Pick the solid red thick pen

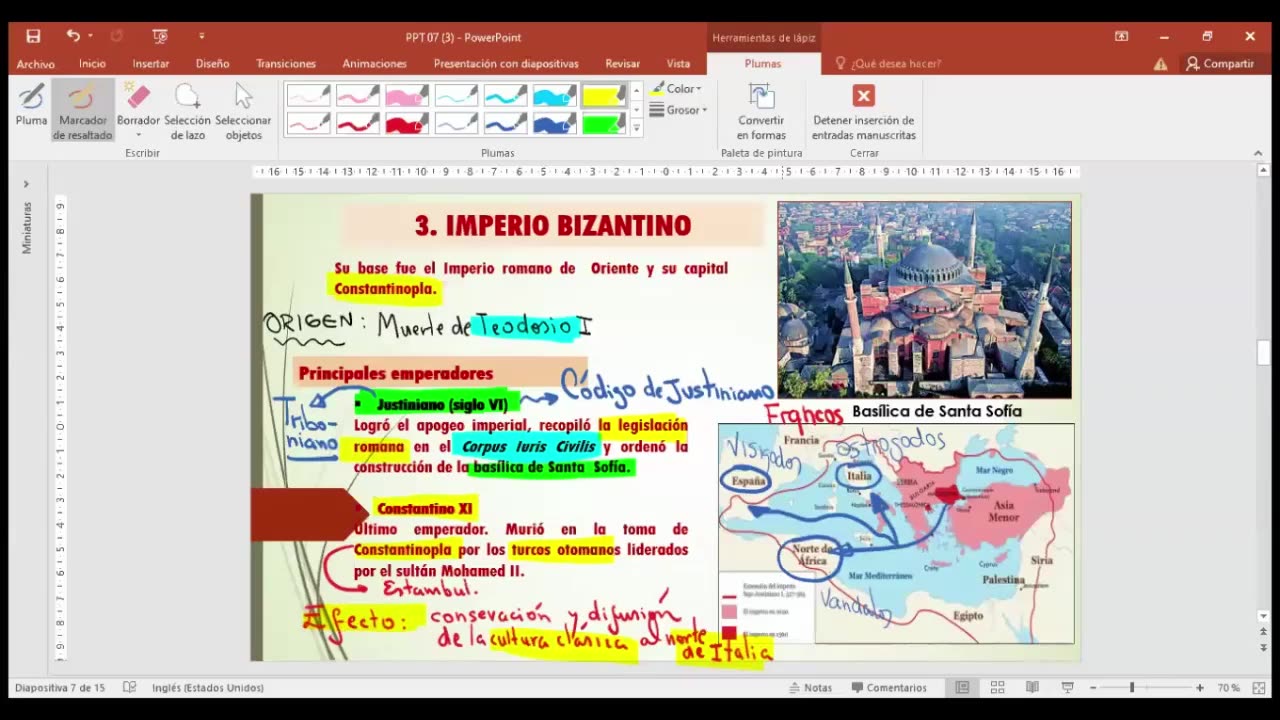pos(407,123)
